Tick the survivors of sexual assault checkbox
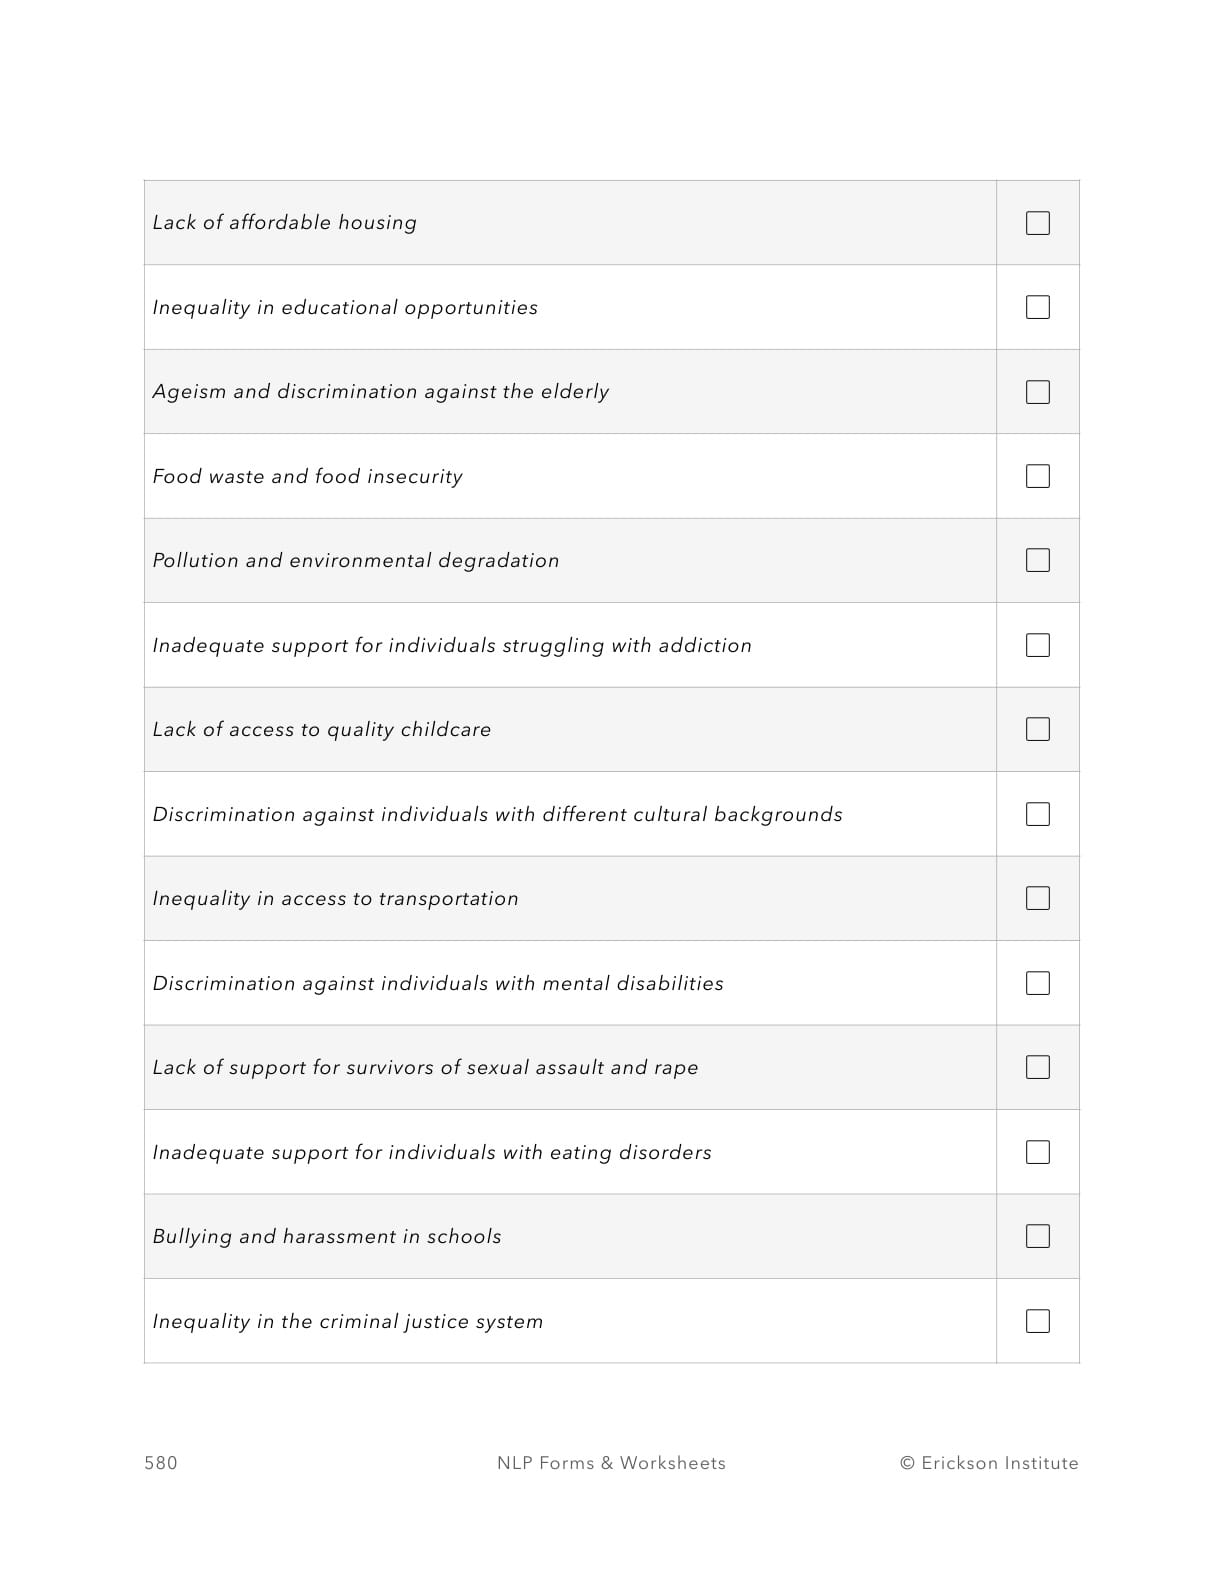Image resolution: width=1224 pixels, height=1584 pixels. pos(1037,1067)
